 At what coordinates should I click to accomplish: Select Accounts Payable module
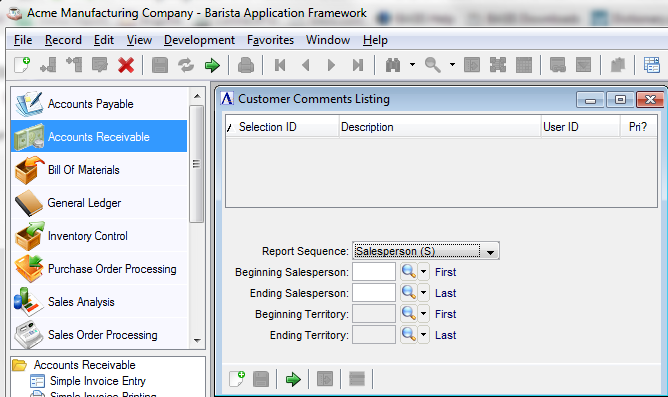pyautogui.click(x=99, y=104)
